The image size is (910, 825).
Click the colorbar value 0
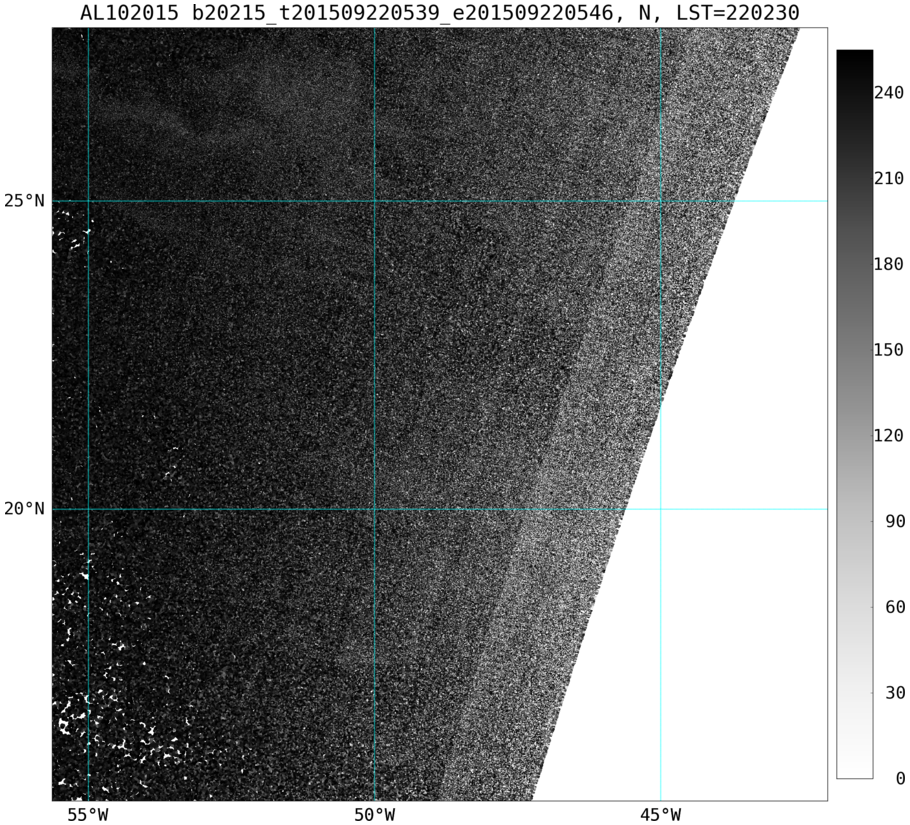coord(900,778)
